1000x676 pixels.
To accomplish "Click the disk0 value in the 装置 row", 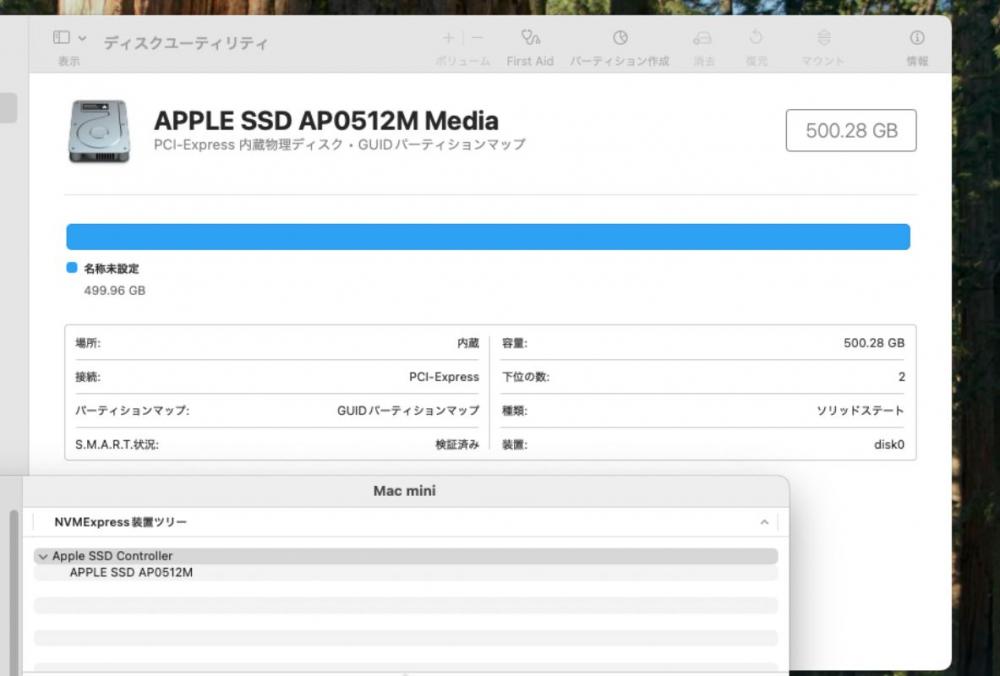I will (889, 445).
